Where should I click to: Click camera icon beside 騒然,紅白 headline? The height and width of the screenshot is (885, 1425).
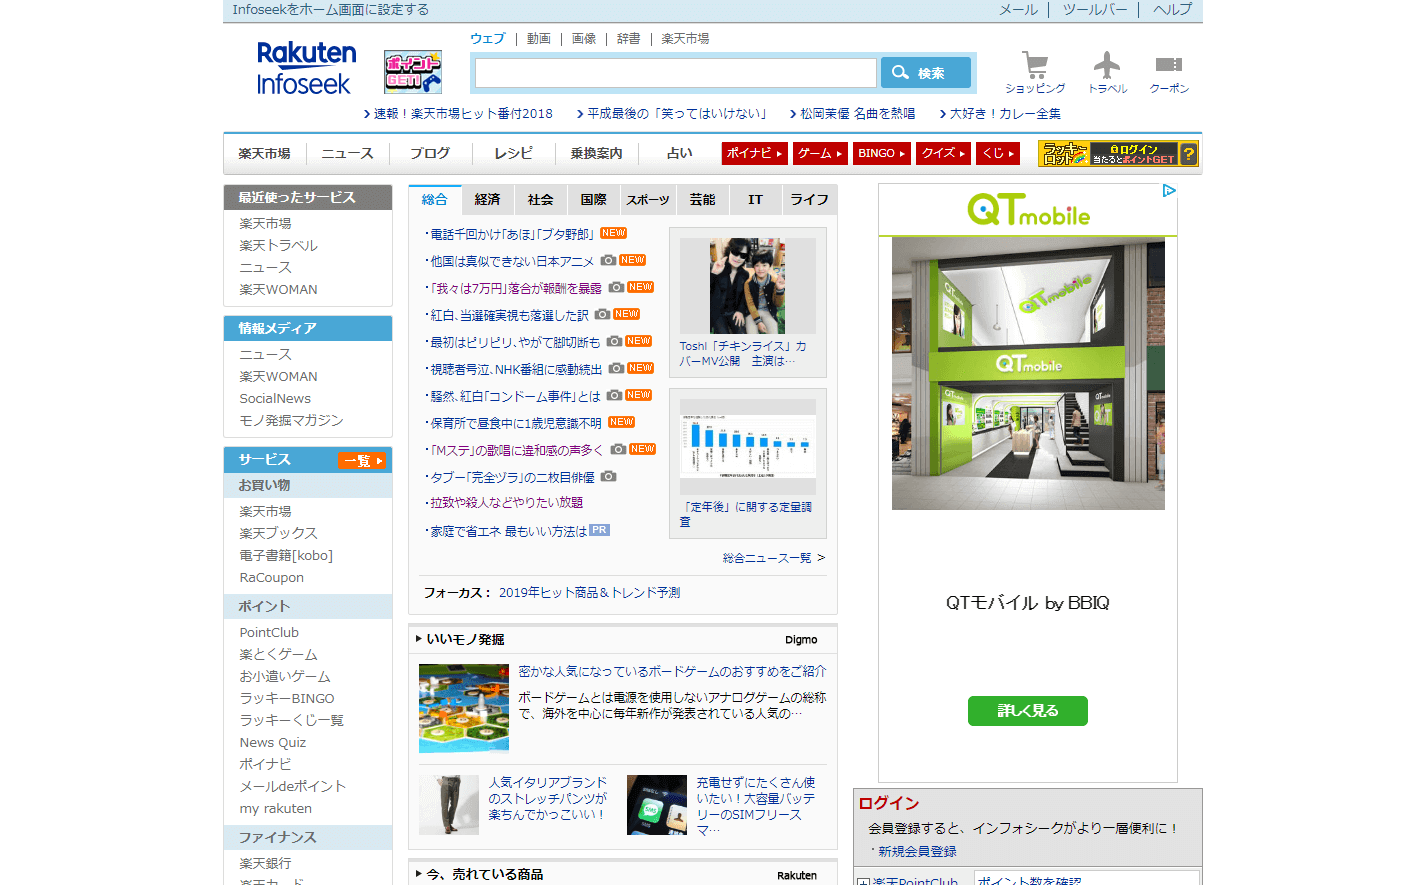[x=614, y=395]
